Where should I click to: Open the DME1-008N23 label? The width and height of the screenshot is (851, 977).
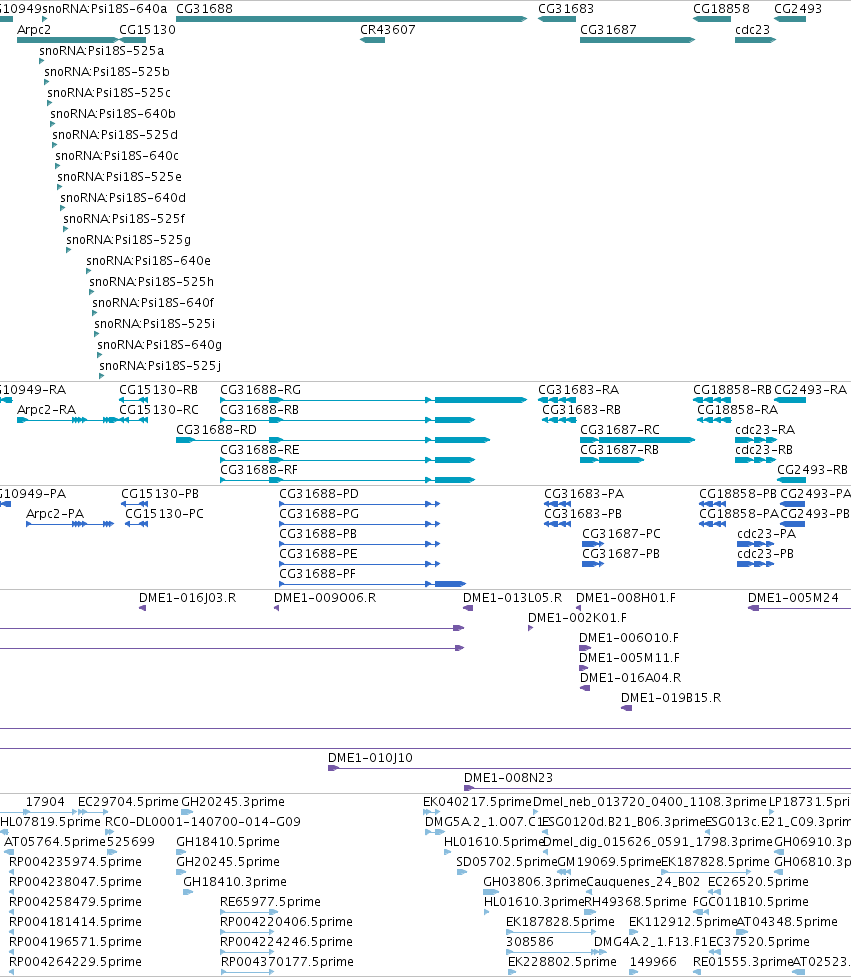pyautogui.click(x=508, y=778)
